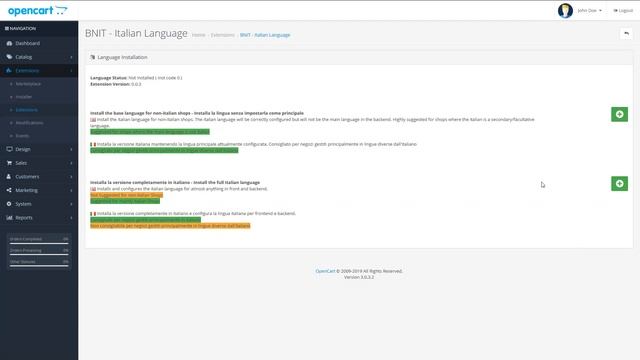Install base language with green plus button
Screen dimensions: 640x360
[619, 114]
